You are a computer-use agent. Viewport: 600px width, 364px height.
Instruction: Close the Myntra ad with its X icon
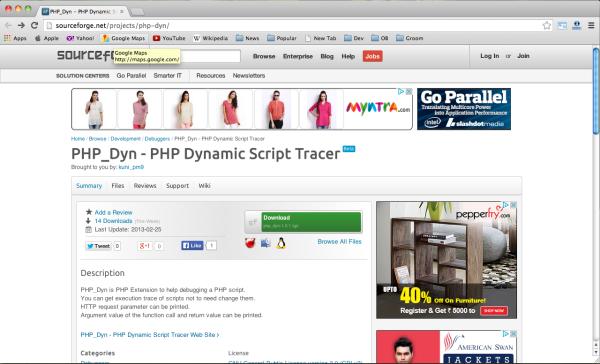click(409, 91)
